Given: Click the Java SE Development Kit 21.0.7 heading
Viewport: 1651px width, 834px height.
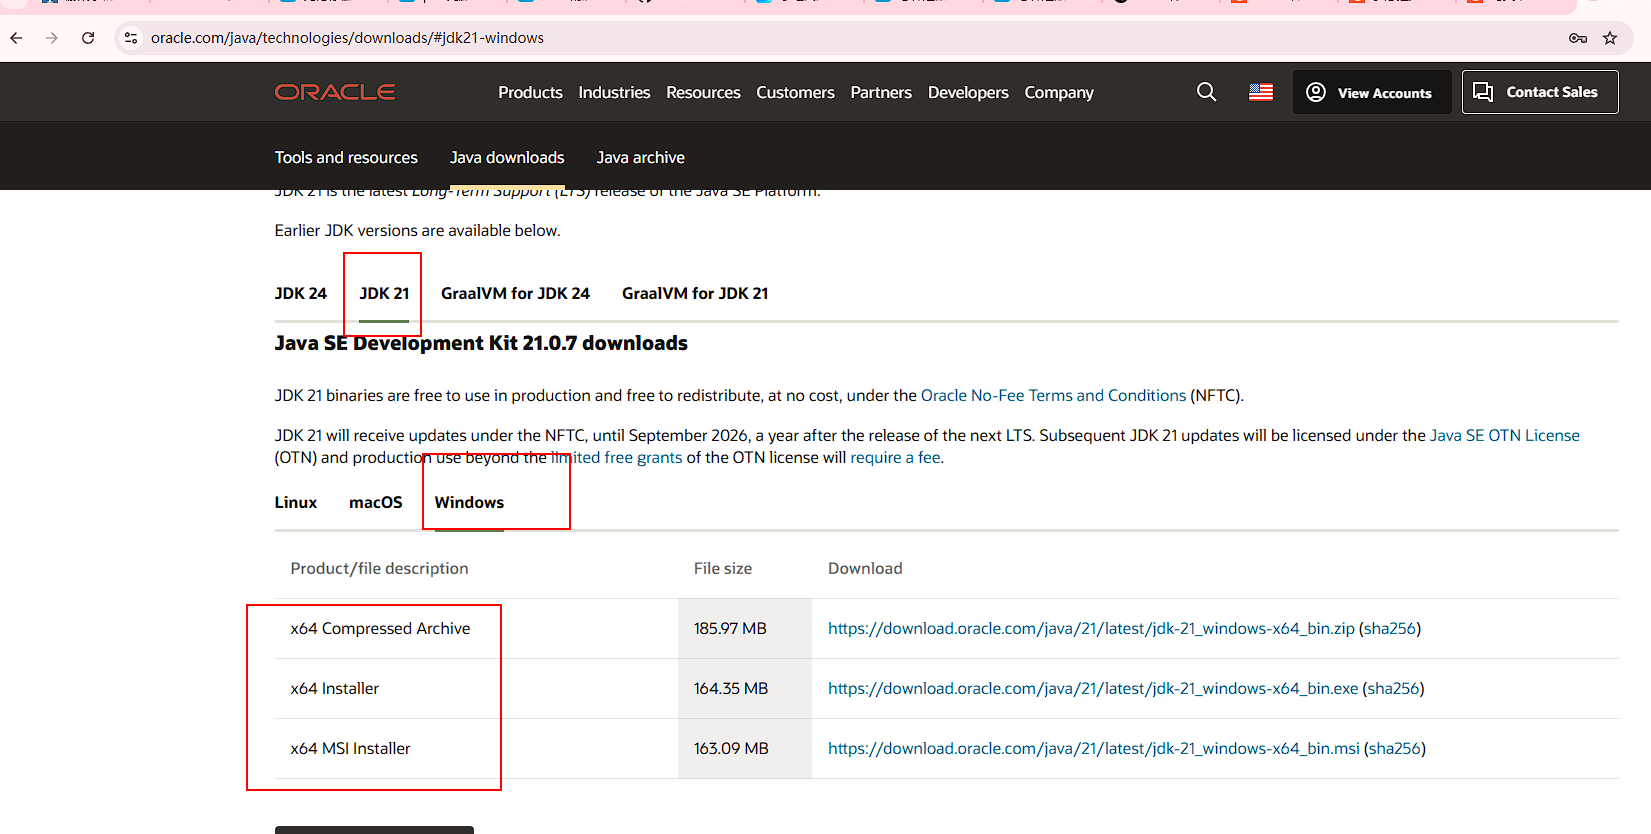Looking at the screenshot, I should (481, 343).
